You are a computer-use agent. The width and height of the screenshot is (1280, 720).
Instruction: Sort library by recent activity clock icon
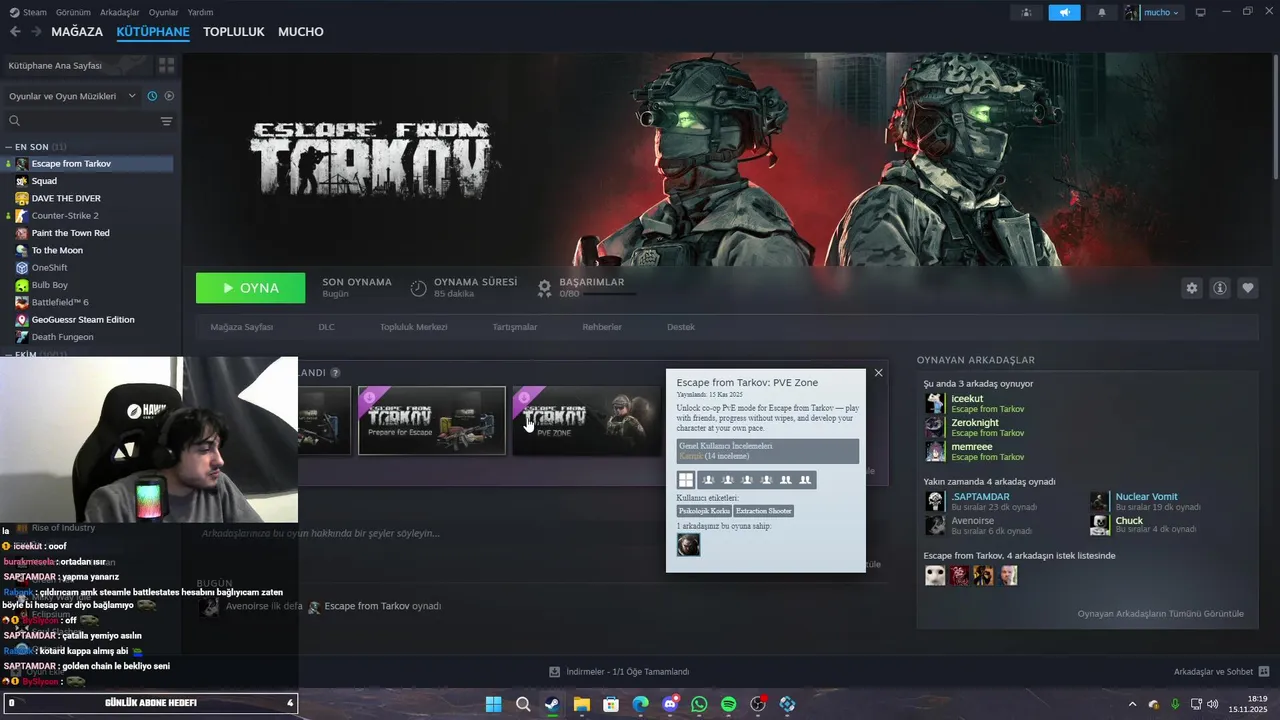click(152, 96)
